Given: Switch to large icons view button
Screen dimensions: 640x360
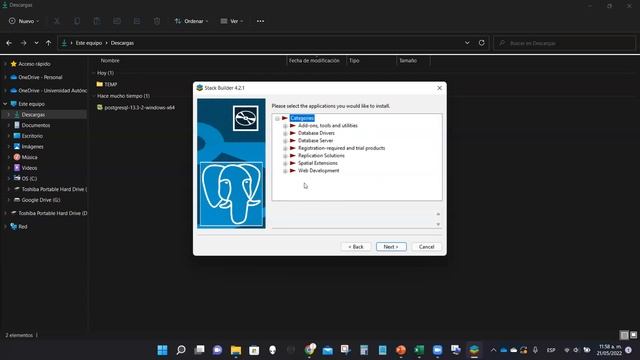Looking at the screenshot, I should 633,335.
